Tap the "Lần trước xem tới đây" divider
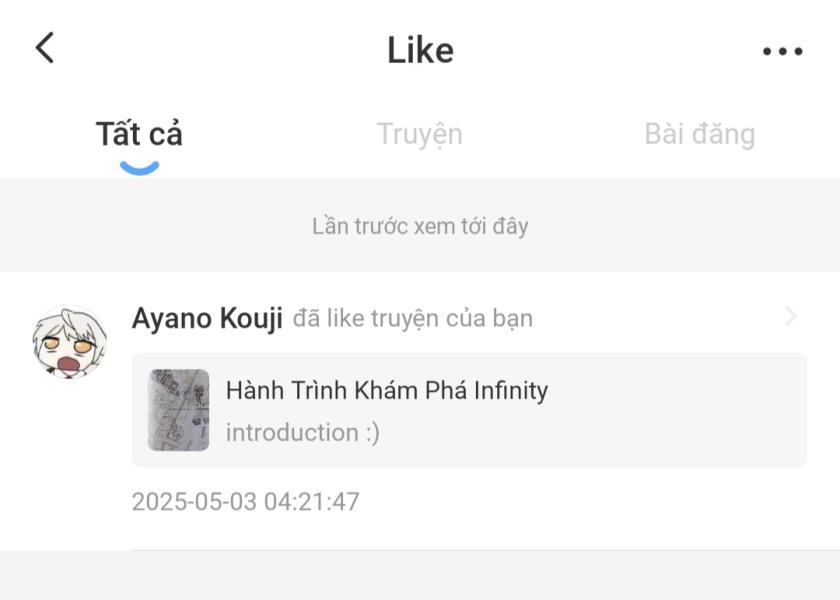This screenshot has height=600, width=840. [419, 226]
